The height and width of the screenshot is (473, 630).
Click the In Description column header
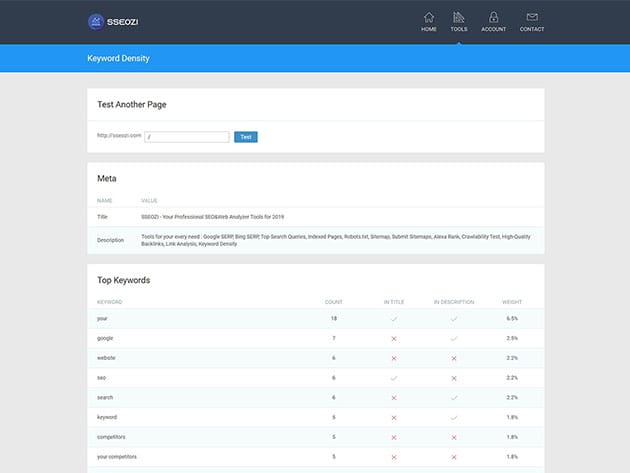pyautogui.click(x=452, y=301)
